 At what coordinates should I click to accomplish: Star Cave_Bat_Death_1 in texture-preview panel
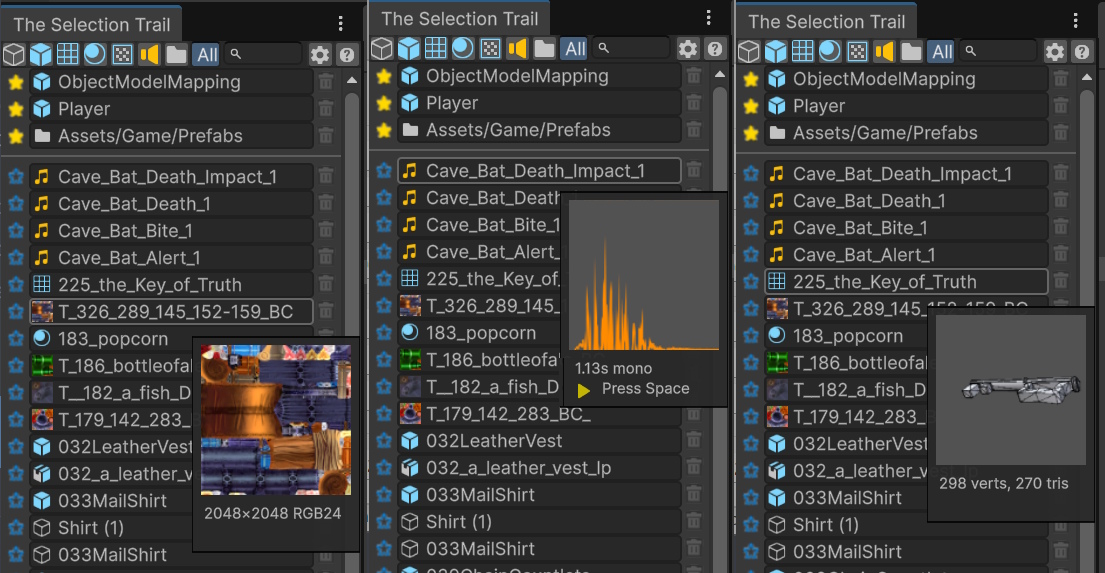(x=16, y=204)
